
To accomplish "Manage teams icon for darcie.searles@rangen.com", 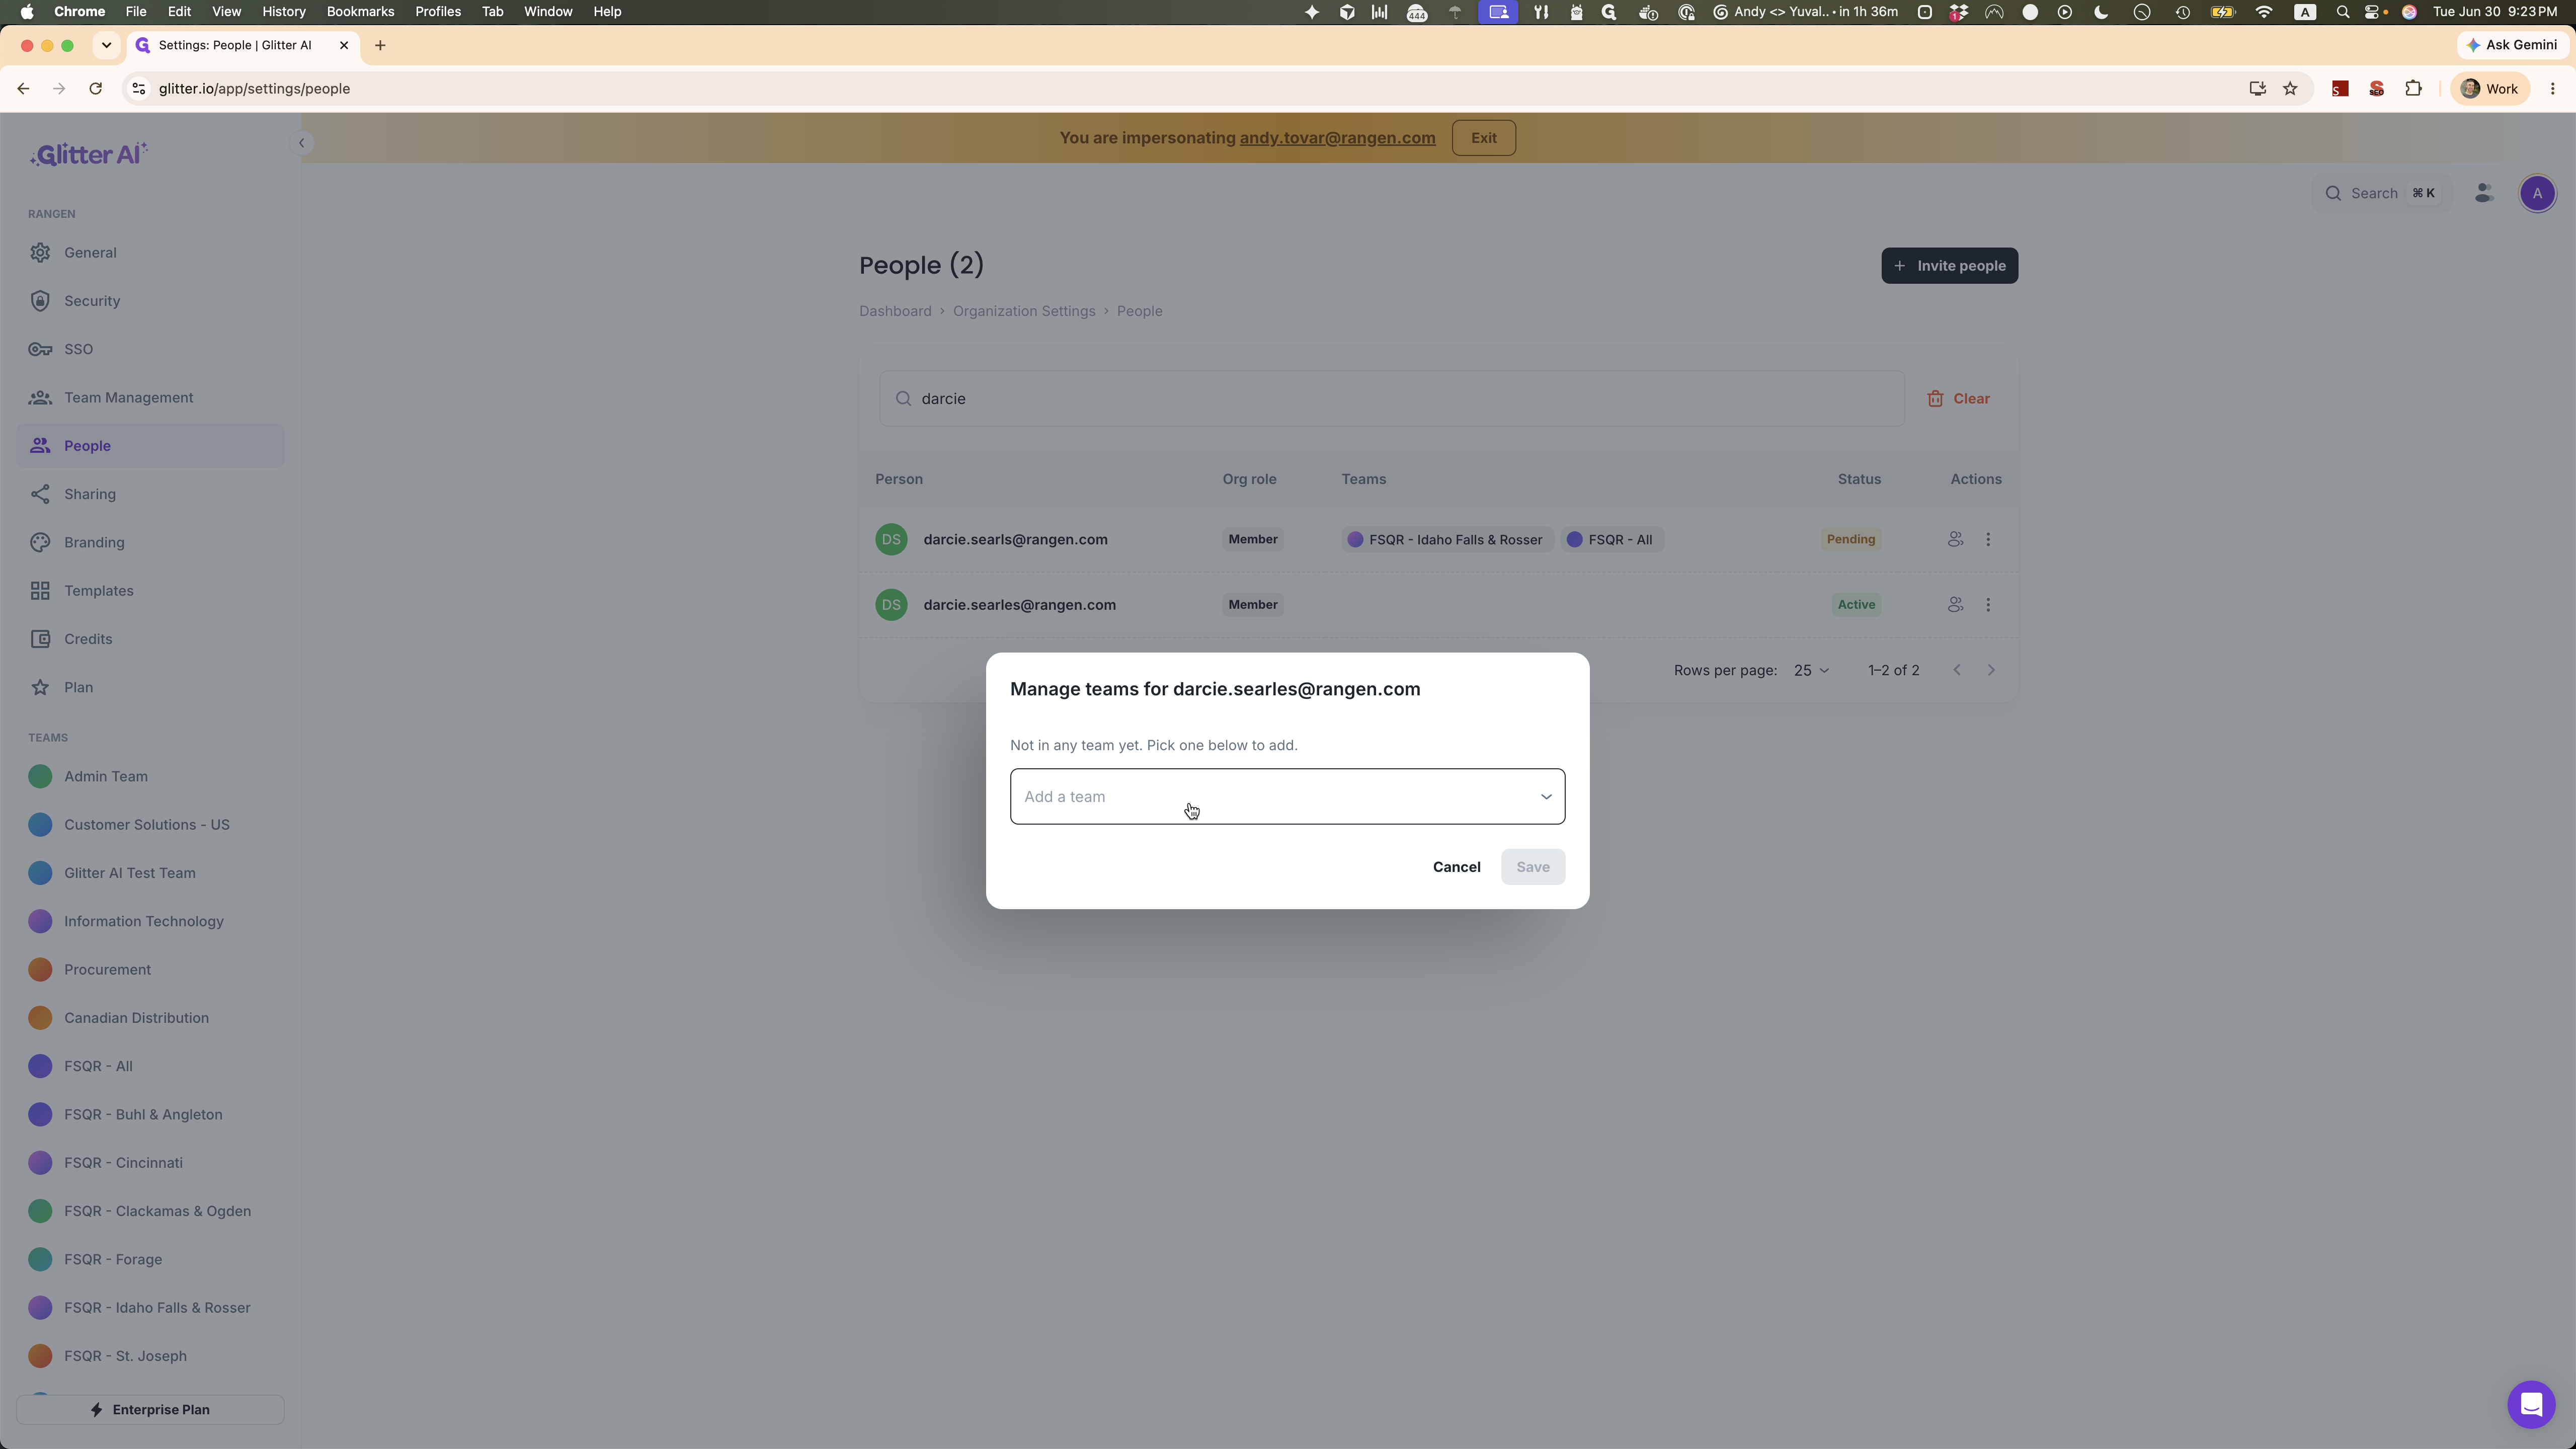I will [x=1955, y=605].
